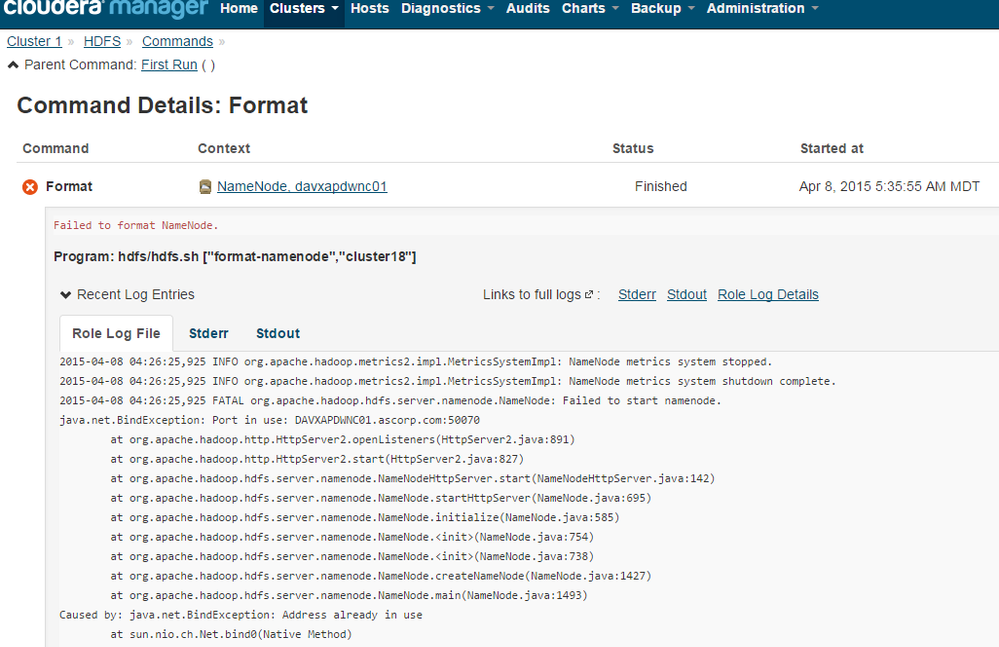
Task: Click the external link icon near full logs
Action: coord(589,295)
